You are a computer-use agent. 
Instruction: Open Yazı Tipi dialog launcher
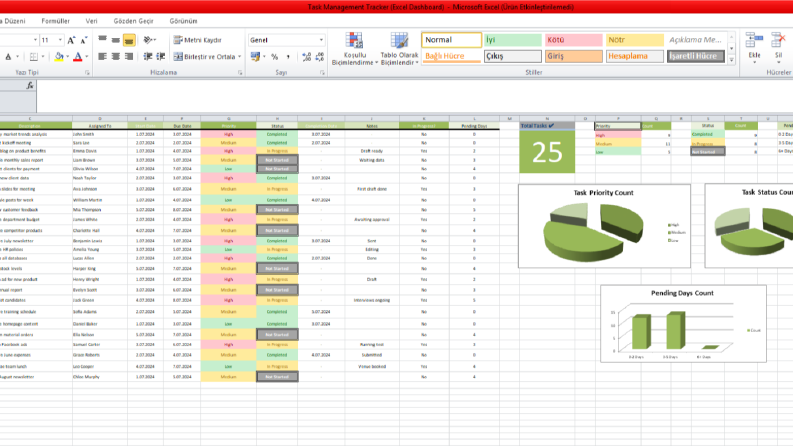[x=87, y=73]
